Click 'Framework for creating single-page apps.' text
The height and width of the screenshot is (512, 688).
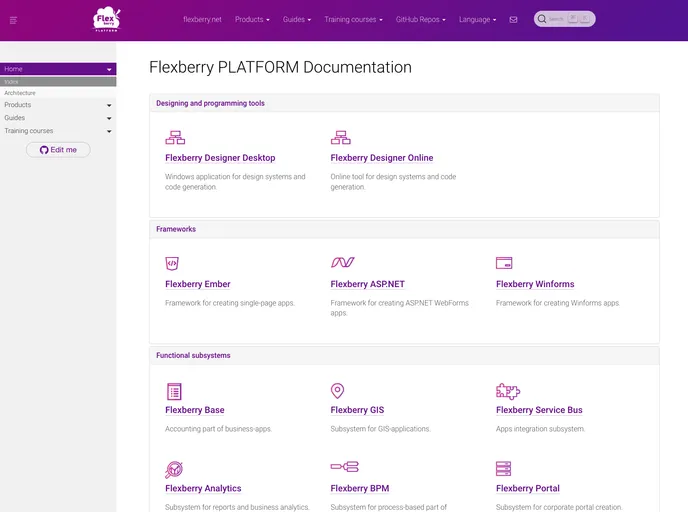coord(229,303)
